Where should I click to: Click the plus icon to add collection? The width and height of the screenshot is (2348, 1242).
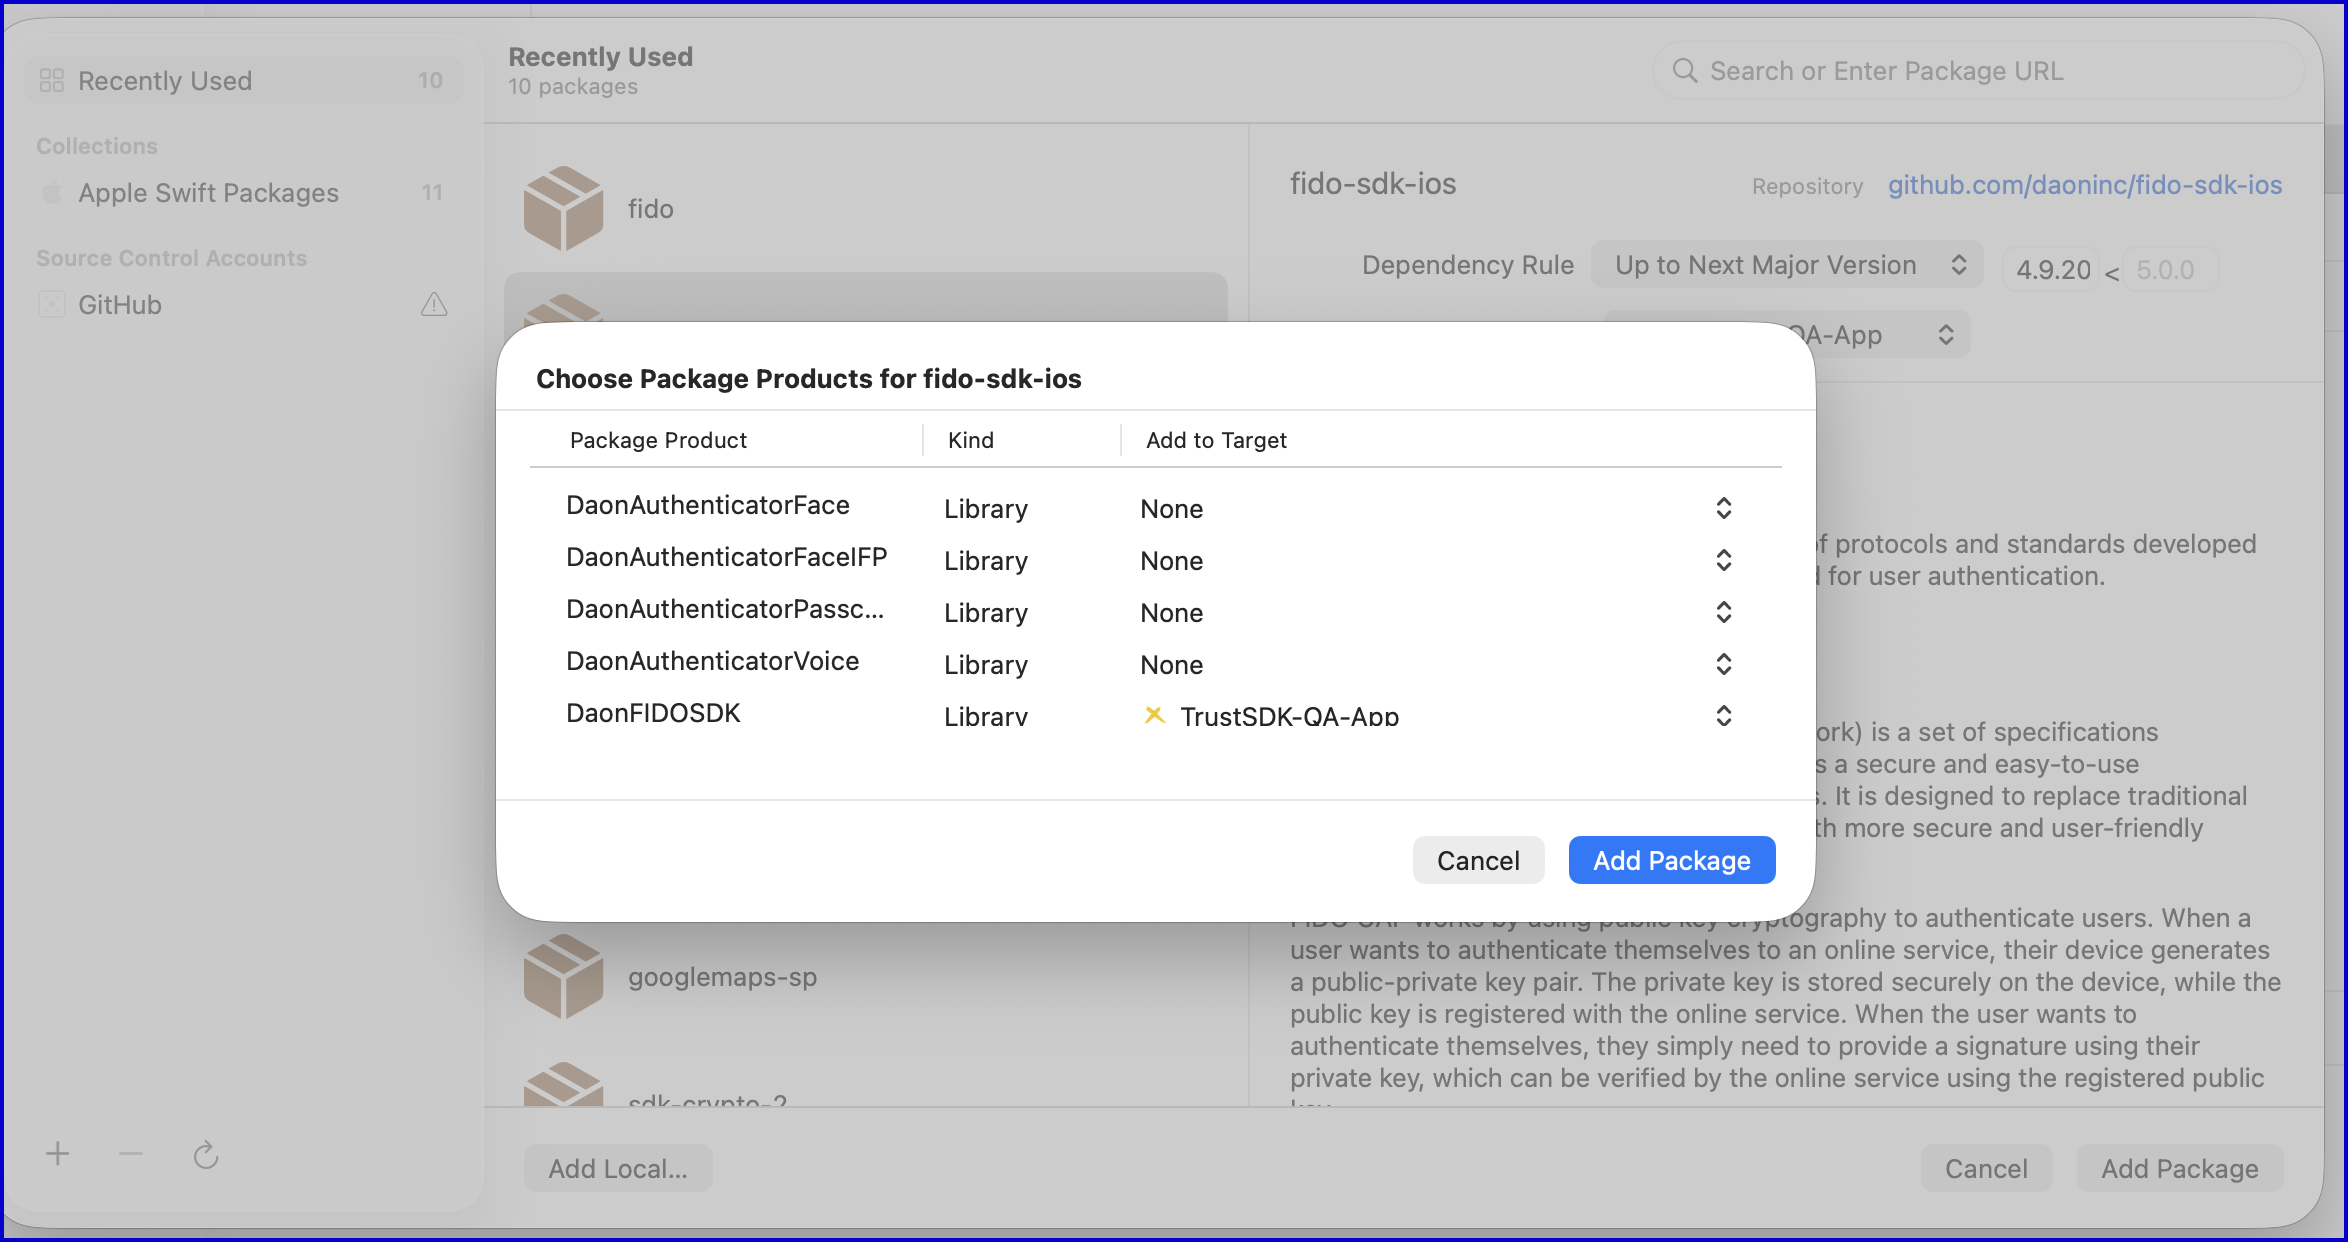tap(58, 1154)
